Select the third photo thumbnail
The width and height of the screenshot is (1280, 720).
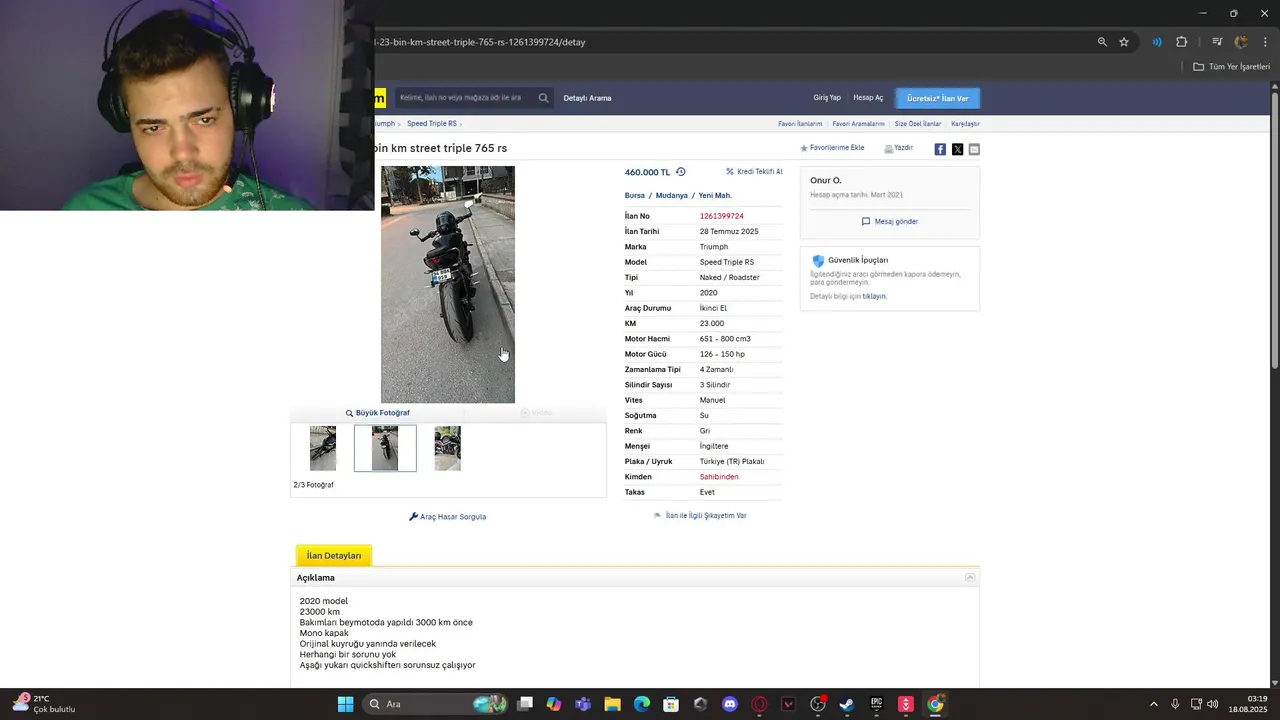click(x=447, y=448)
